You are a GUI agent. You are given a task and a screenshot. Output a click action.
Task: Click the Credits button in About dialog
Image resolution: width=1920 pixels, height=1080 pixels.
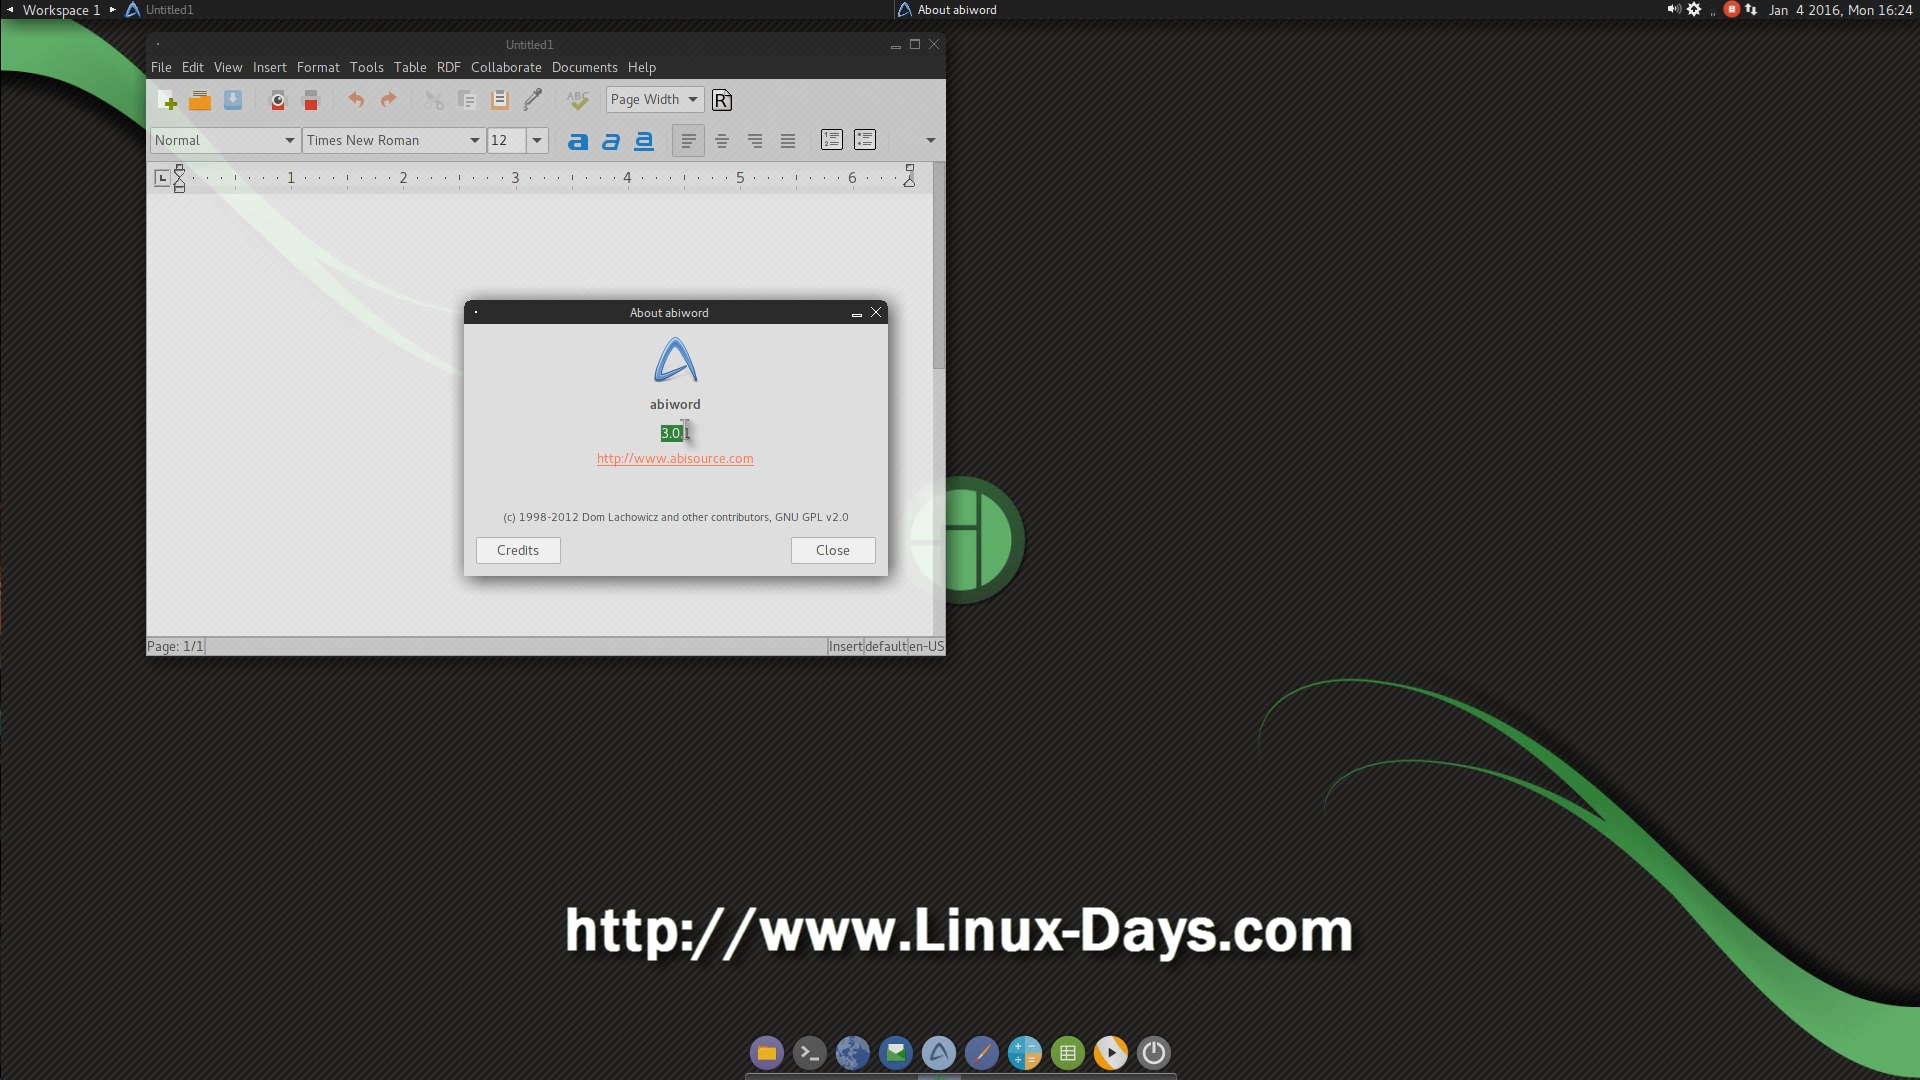coord(518,550)
